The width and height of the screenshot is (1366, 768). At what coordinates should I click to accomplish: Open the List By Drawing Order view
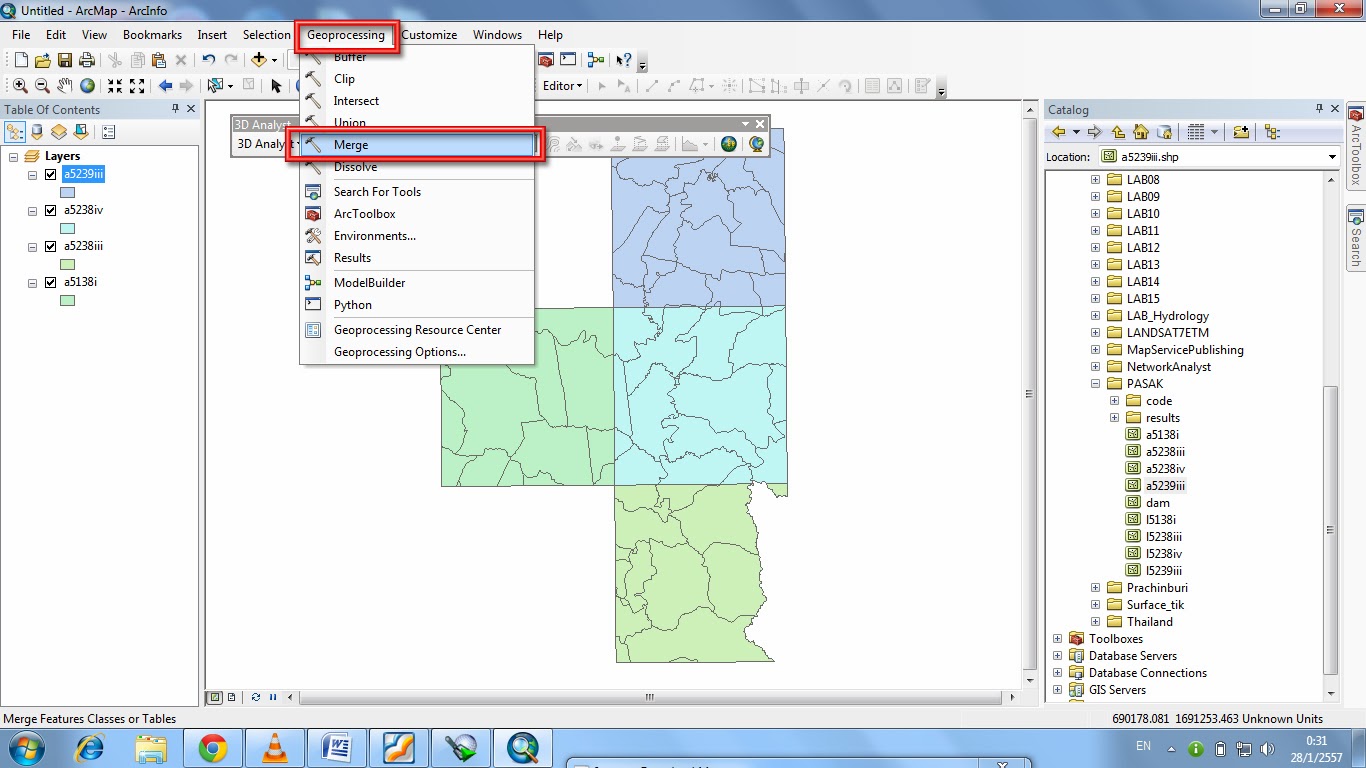point(15,131)
